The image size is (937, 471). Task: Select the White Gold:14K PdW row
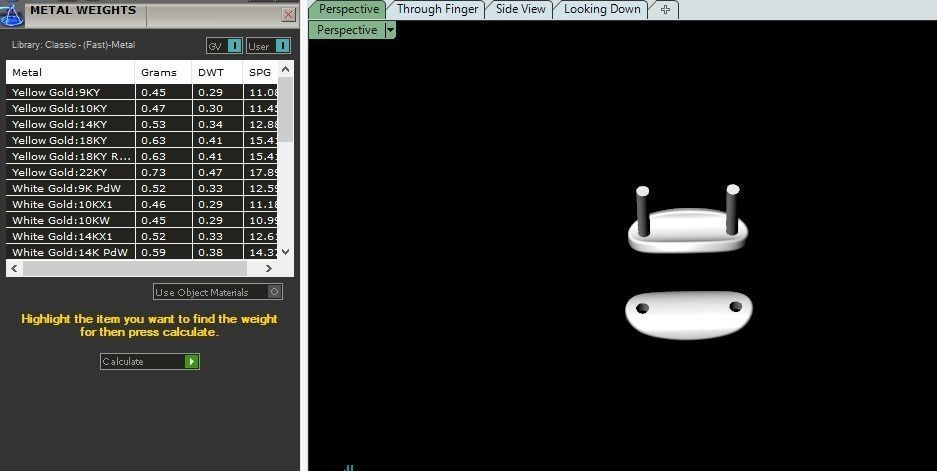click(x=142, y=252)
